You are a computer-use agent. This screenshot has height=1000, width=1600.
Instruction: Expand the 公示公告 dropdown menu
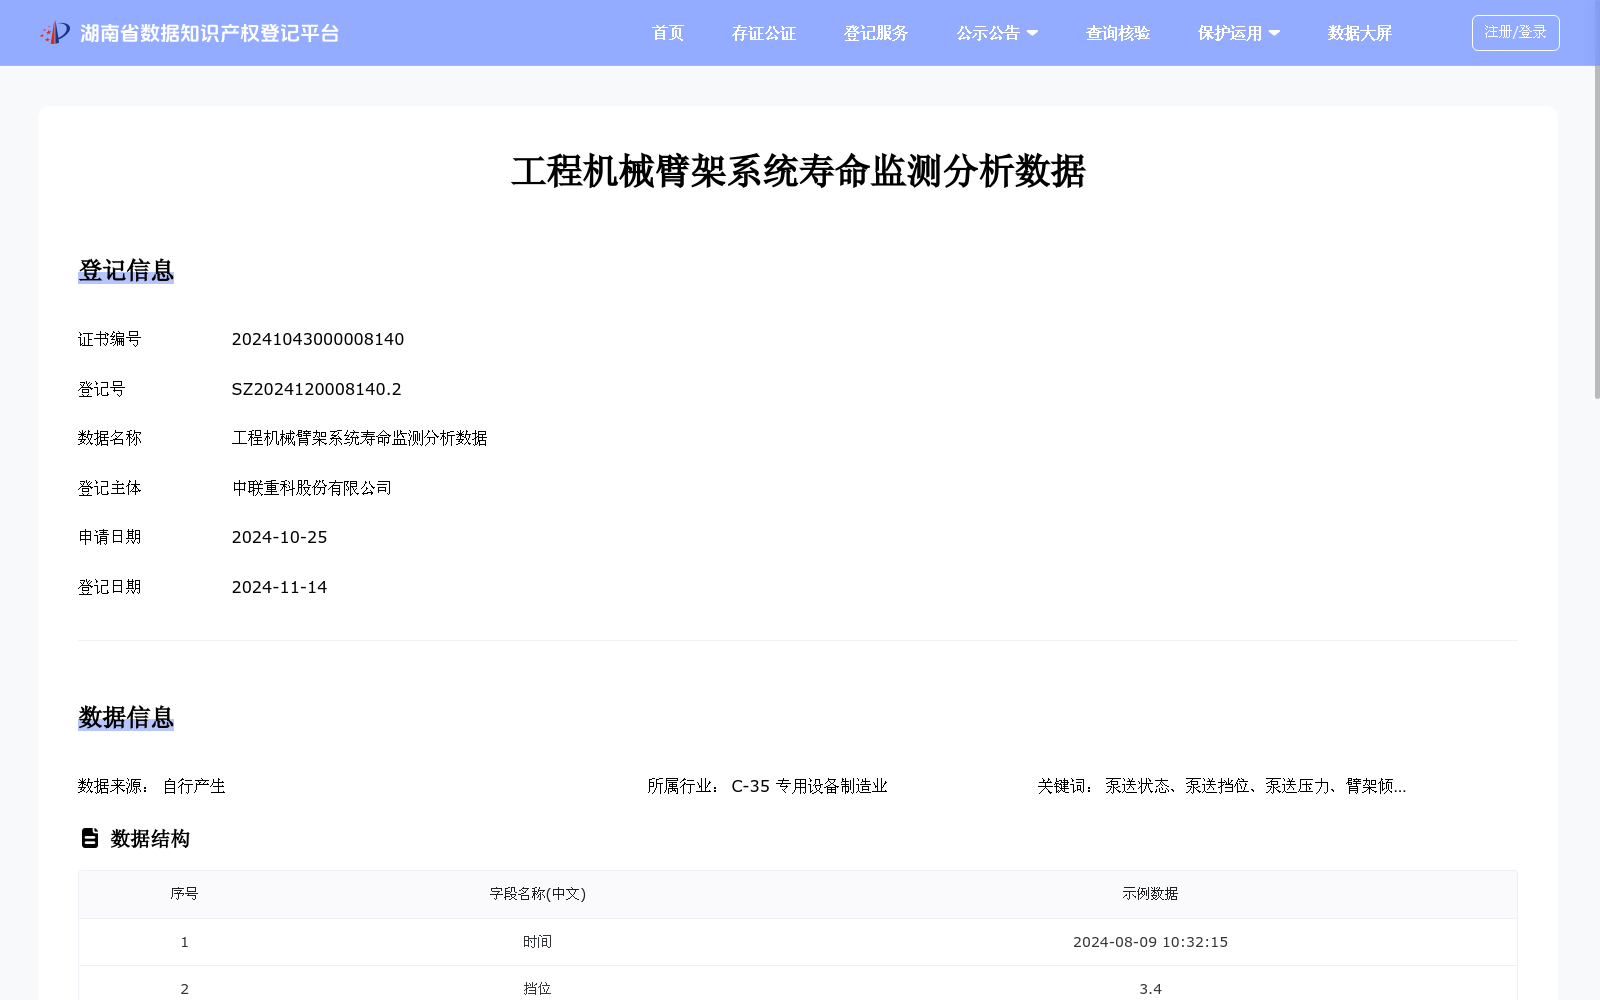(997, 33)
